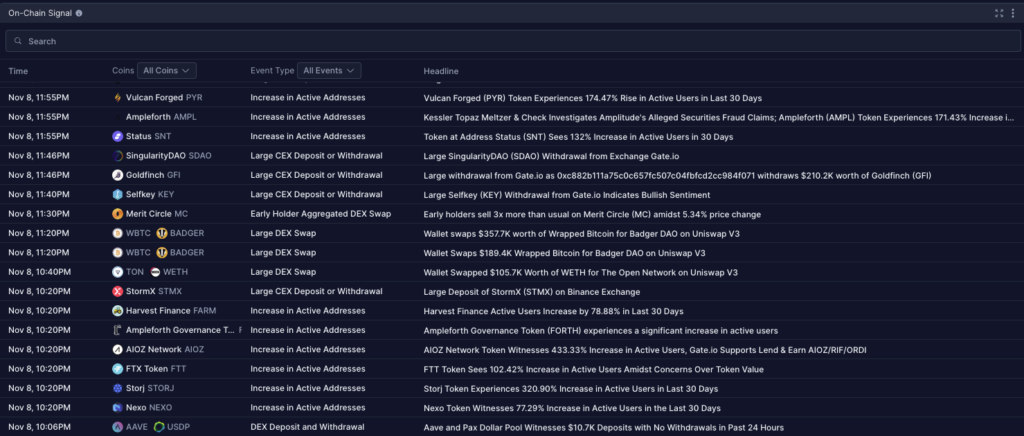Viewport: 1024px width, 436px height.
Task: Click the Selfkey KEY coin icon
Action: tap(118, 195)
